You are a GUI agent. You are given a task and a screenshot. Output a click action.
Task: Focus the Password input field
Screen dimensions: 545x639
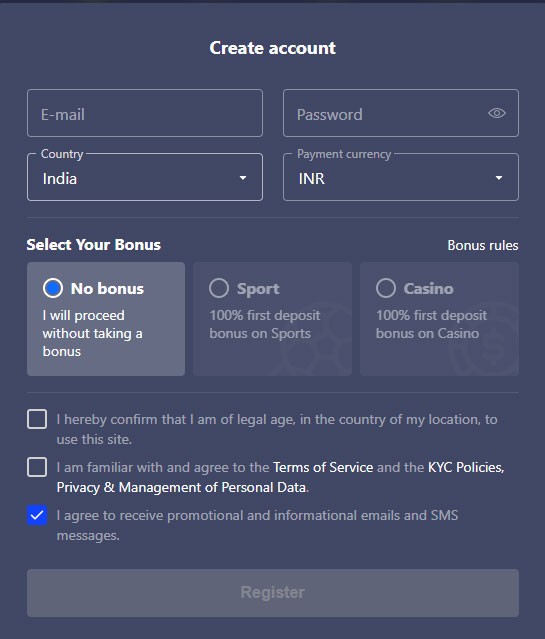(x=401, y=113)
